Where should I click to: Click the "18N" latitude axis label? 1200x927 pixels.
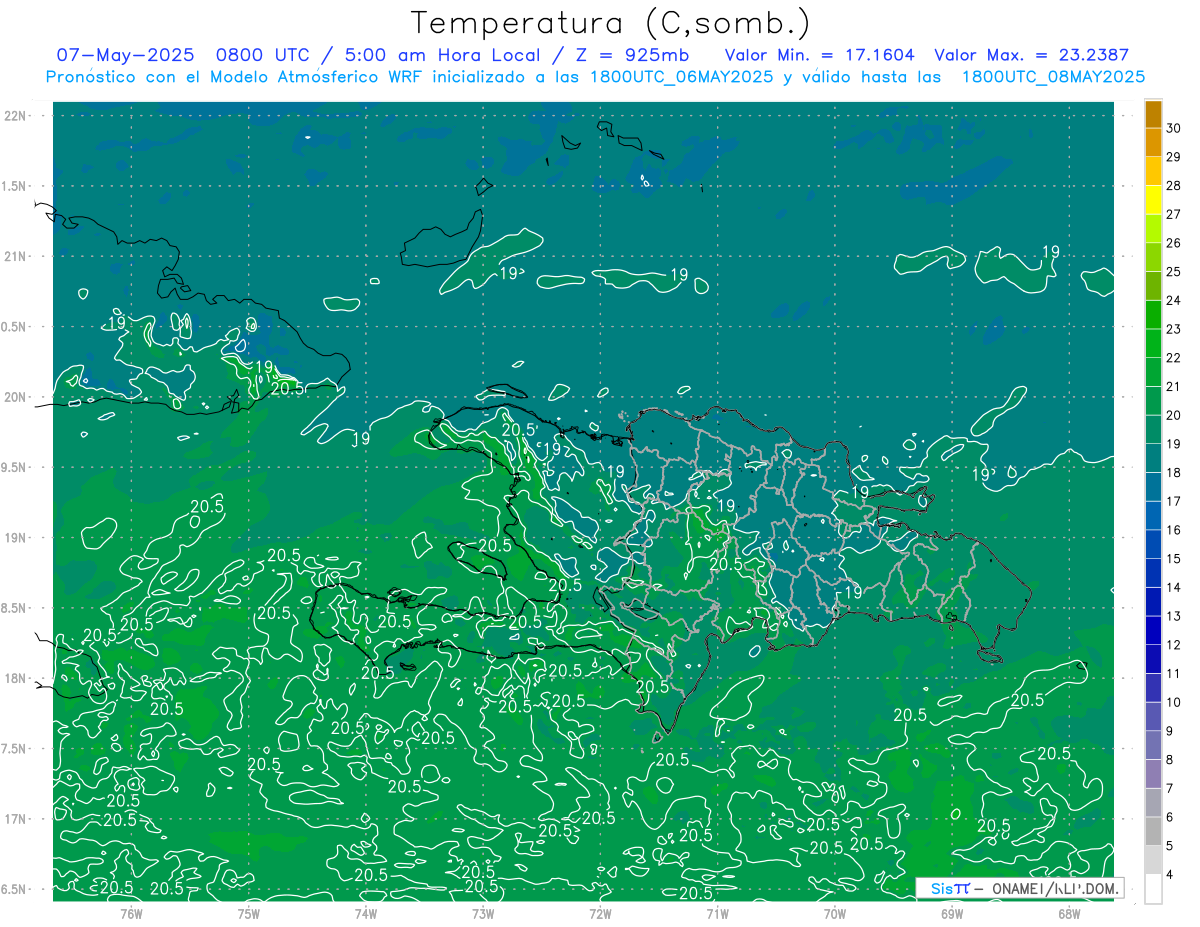[15, 678]
